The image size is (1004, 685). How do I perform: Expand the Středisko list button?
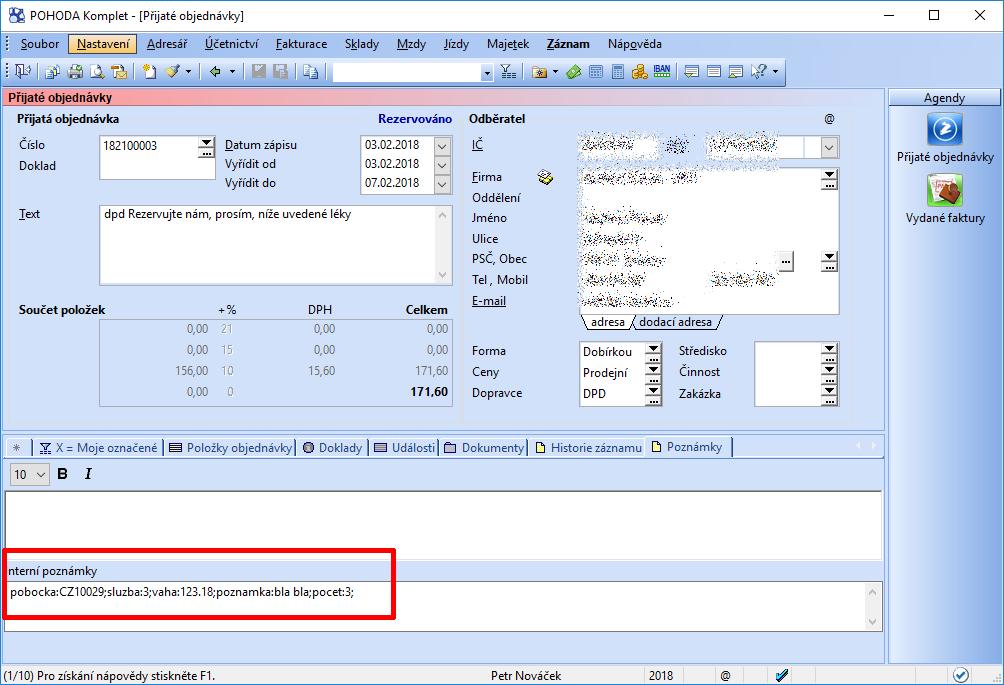[829, 351]
